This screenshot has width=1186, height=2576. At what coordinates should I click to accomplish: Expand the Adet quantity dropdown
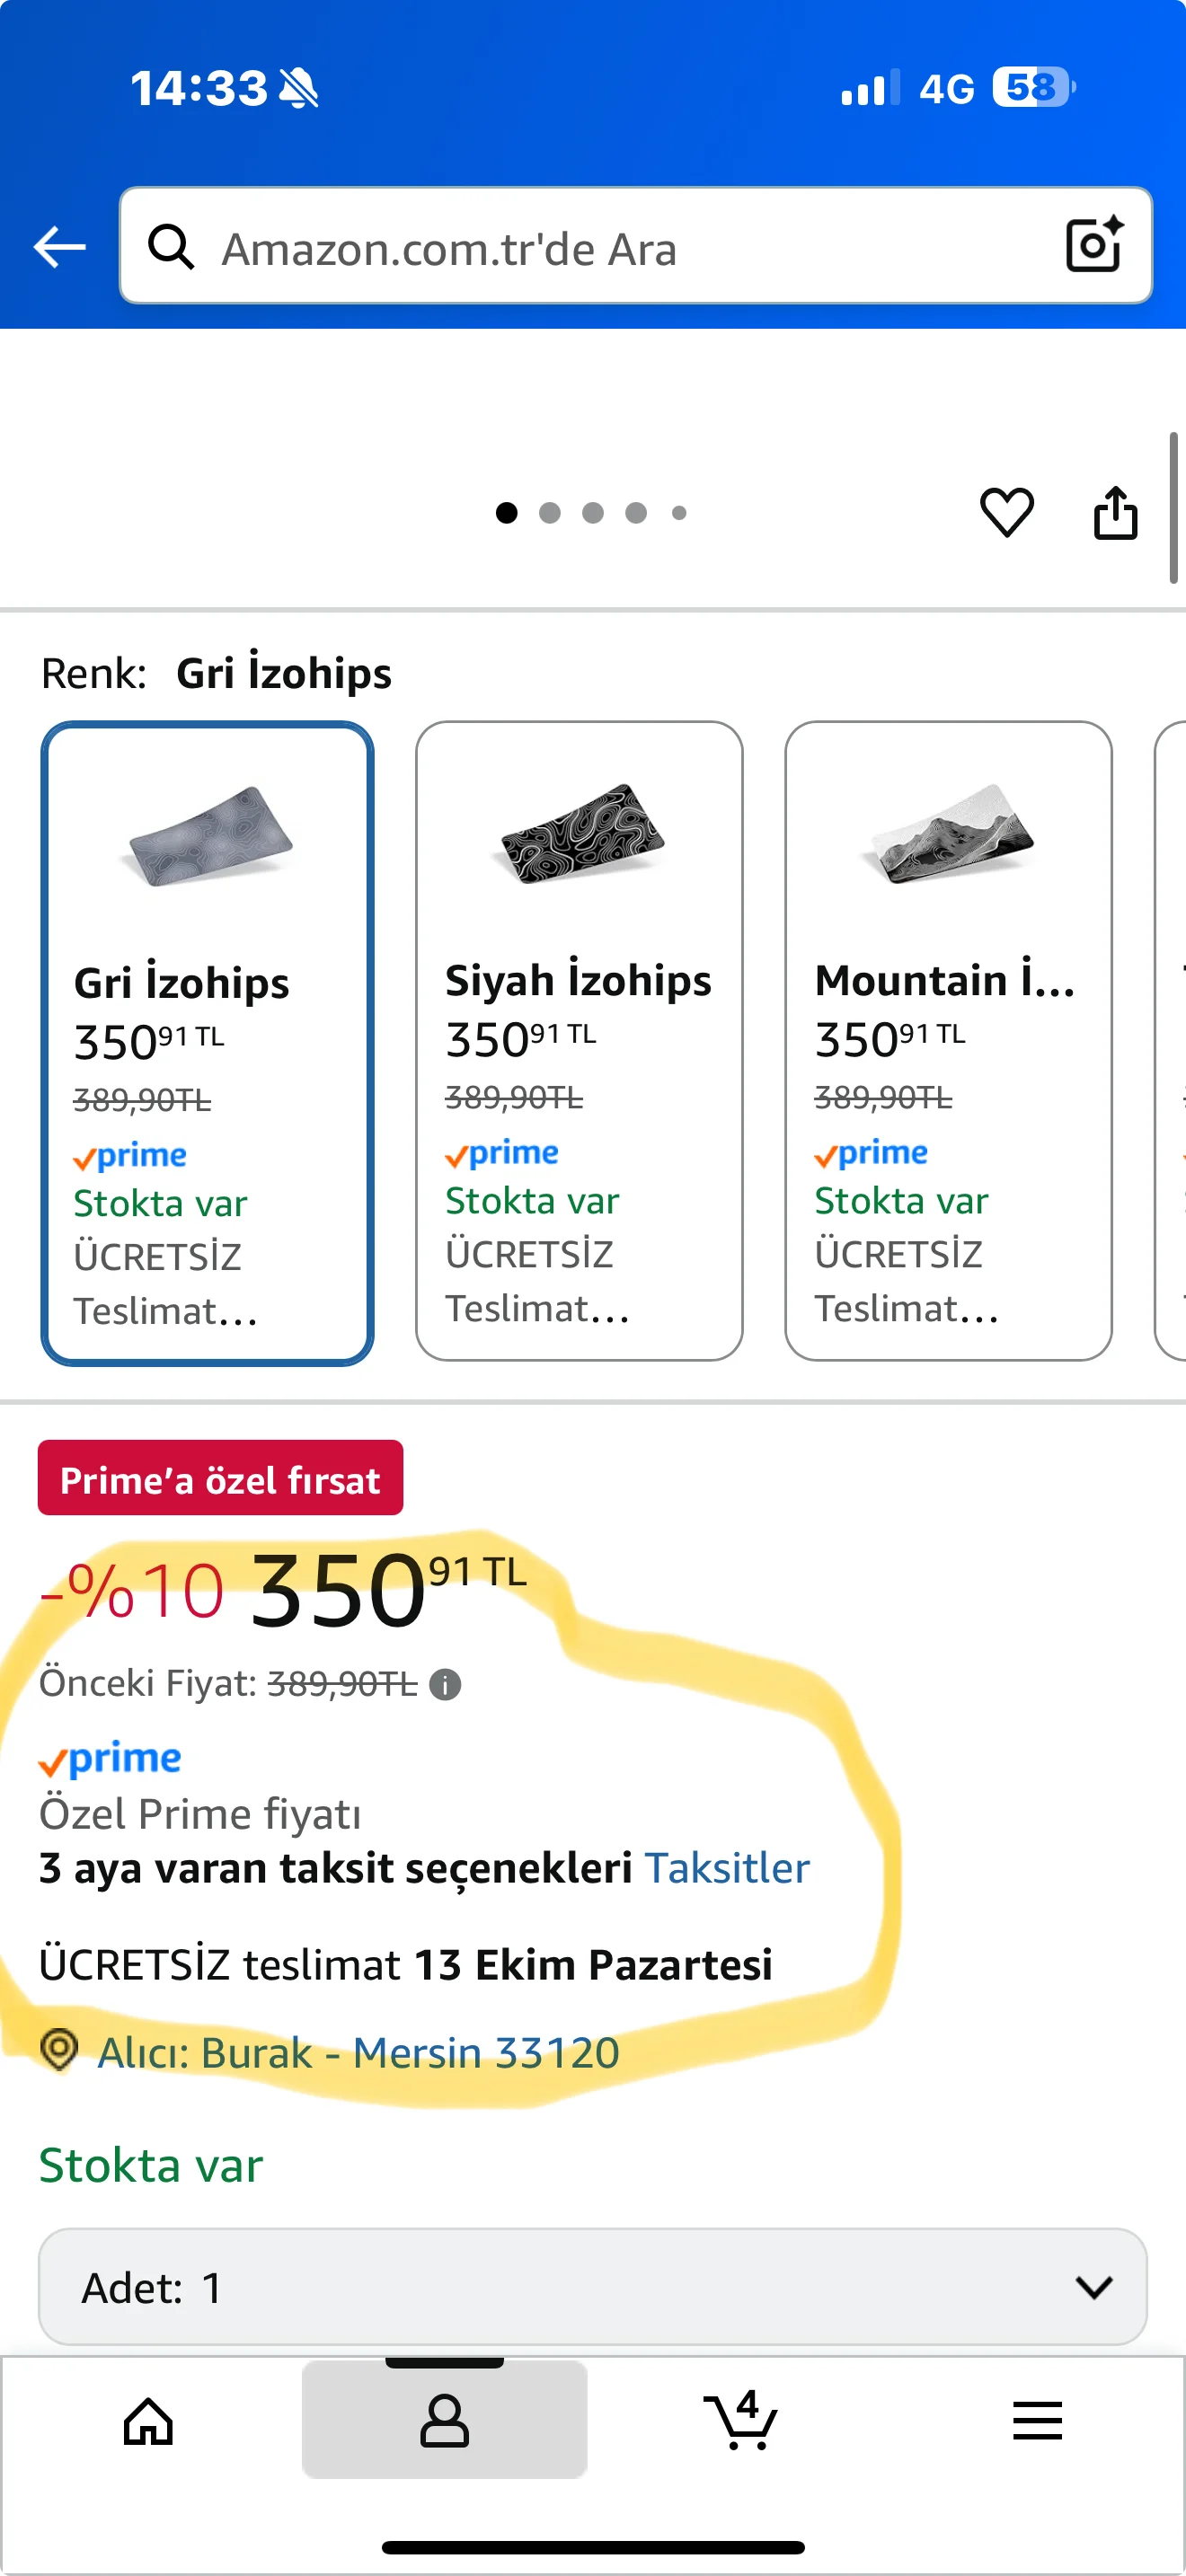(x=592, y=2287)
